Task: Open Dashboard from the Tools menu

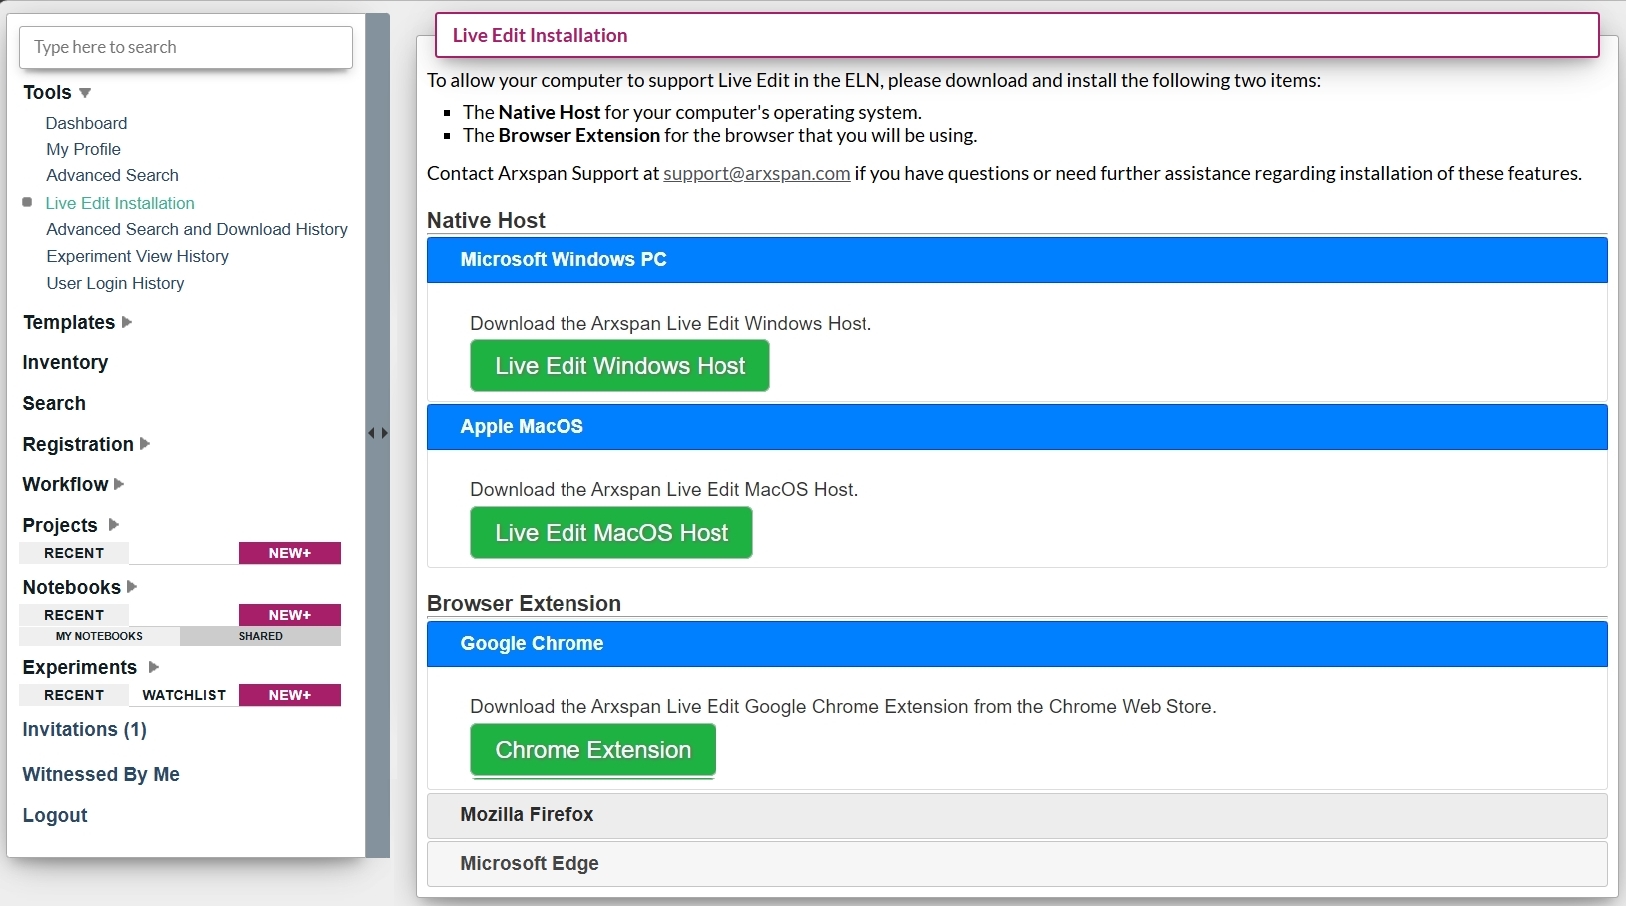Action: [x=87, y=123]
